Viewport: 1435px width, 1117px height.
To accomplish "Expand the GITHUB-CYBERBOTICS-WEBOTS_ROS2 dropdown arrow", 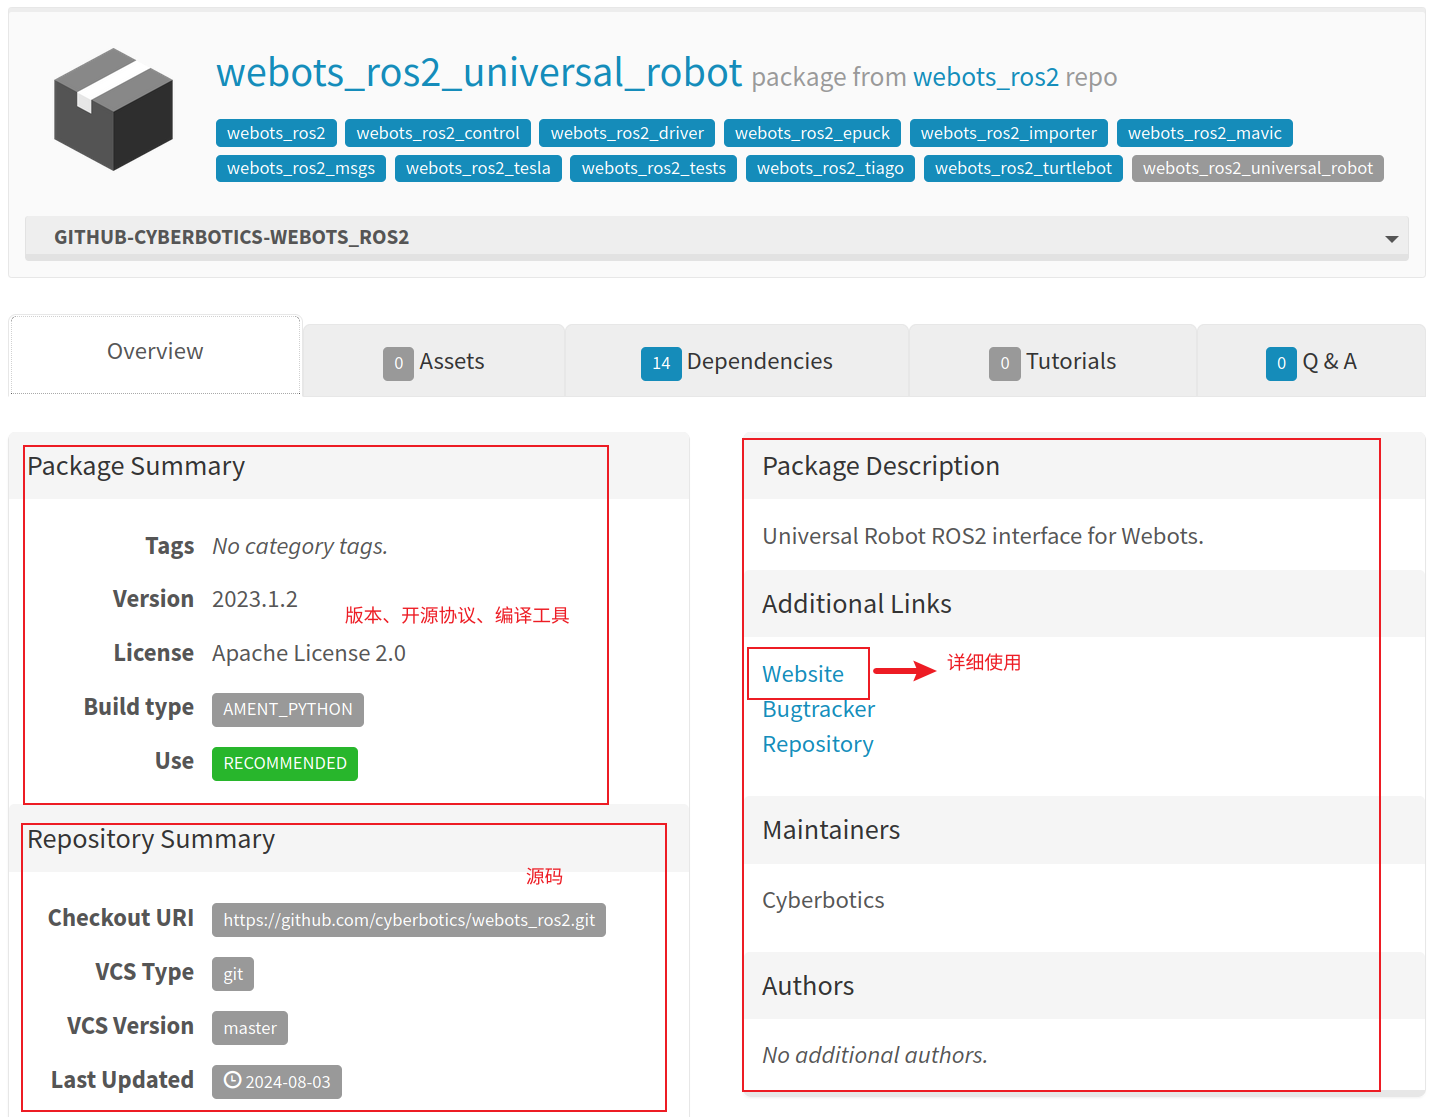I will pyautogui.click(x=1391, y=238).
